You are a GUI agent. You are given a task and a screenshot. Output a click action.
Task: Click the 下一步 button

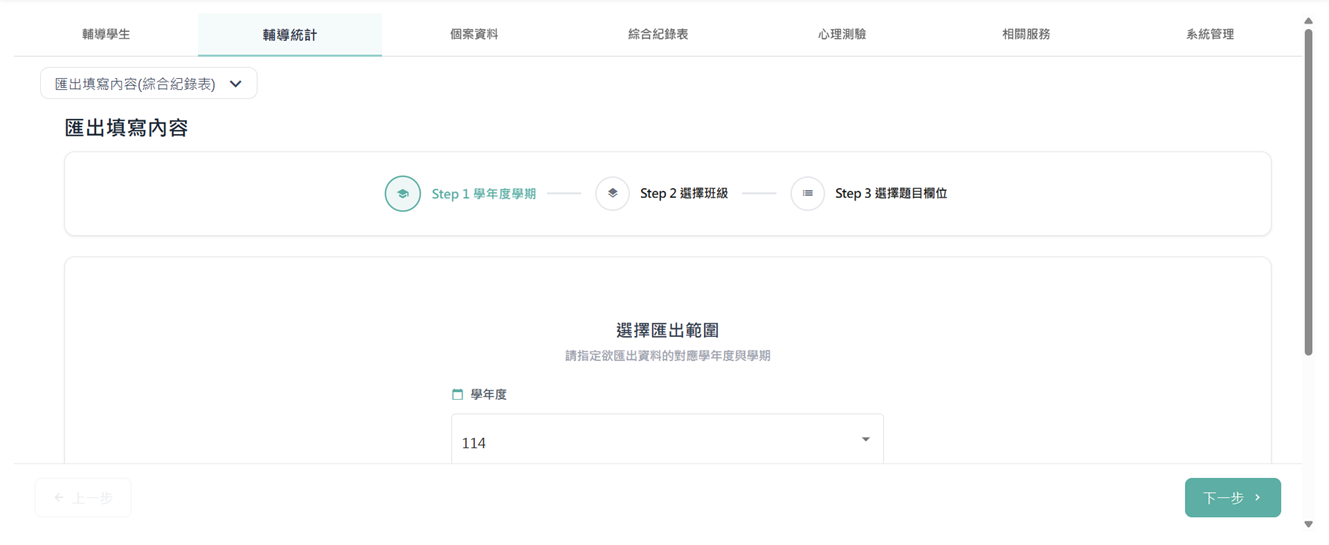pyautogui.click(x=1233, y=498)
